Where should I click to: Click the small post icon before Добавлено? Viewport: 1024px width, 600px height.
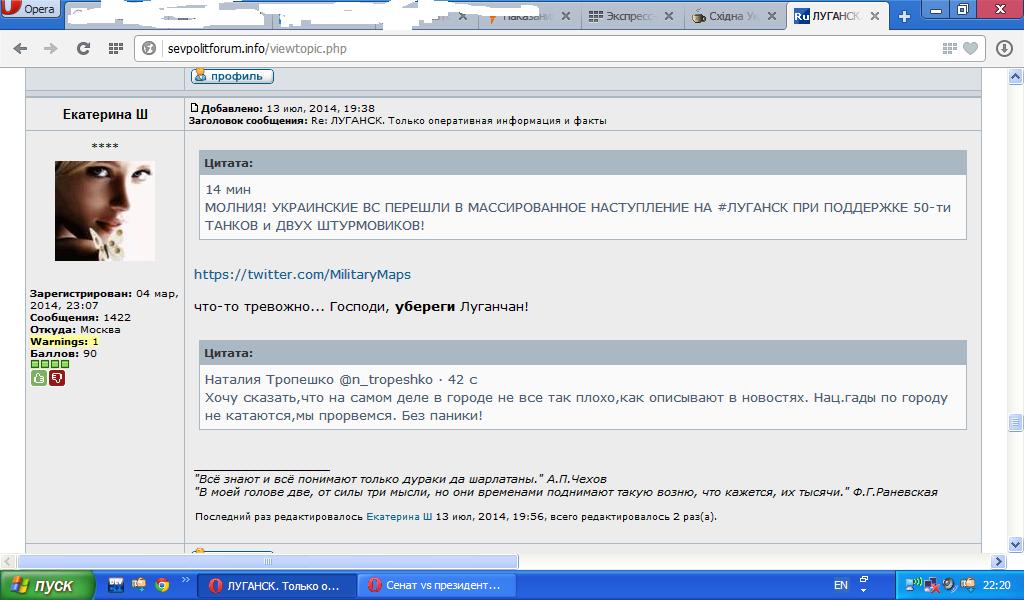(194, 108)
